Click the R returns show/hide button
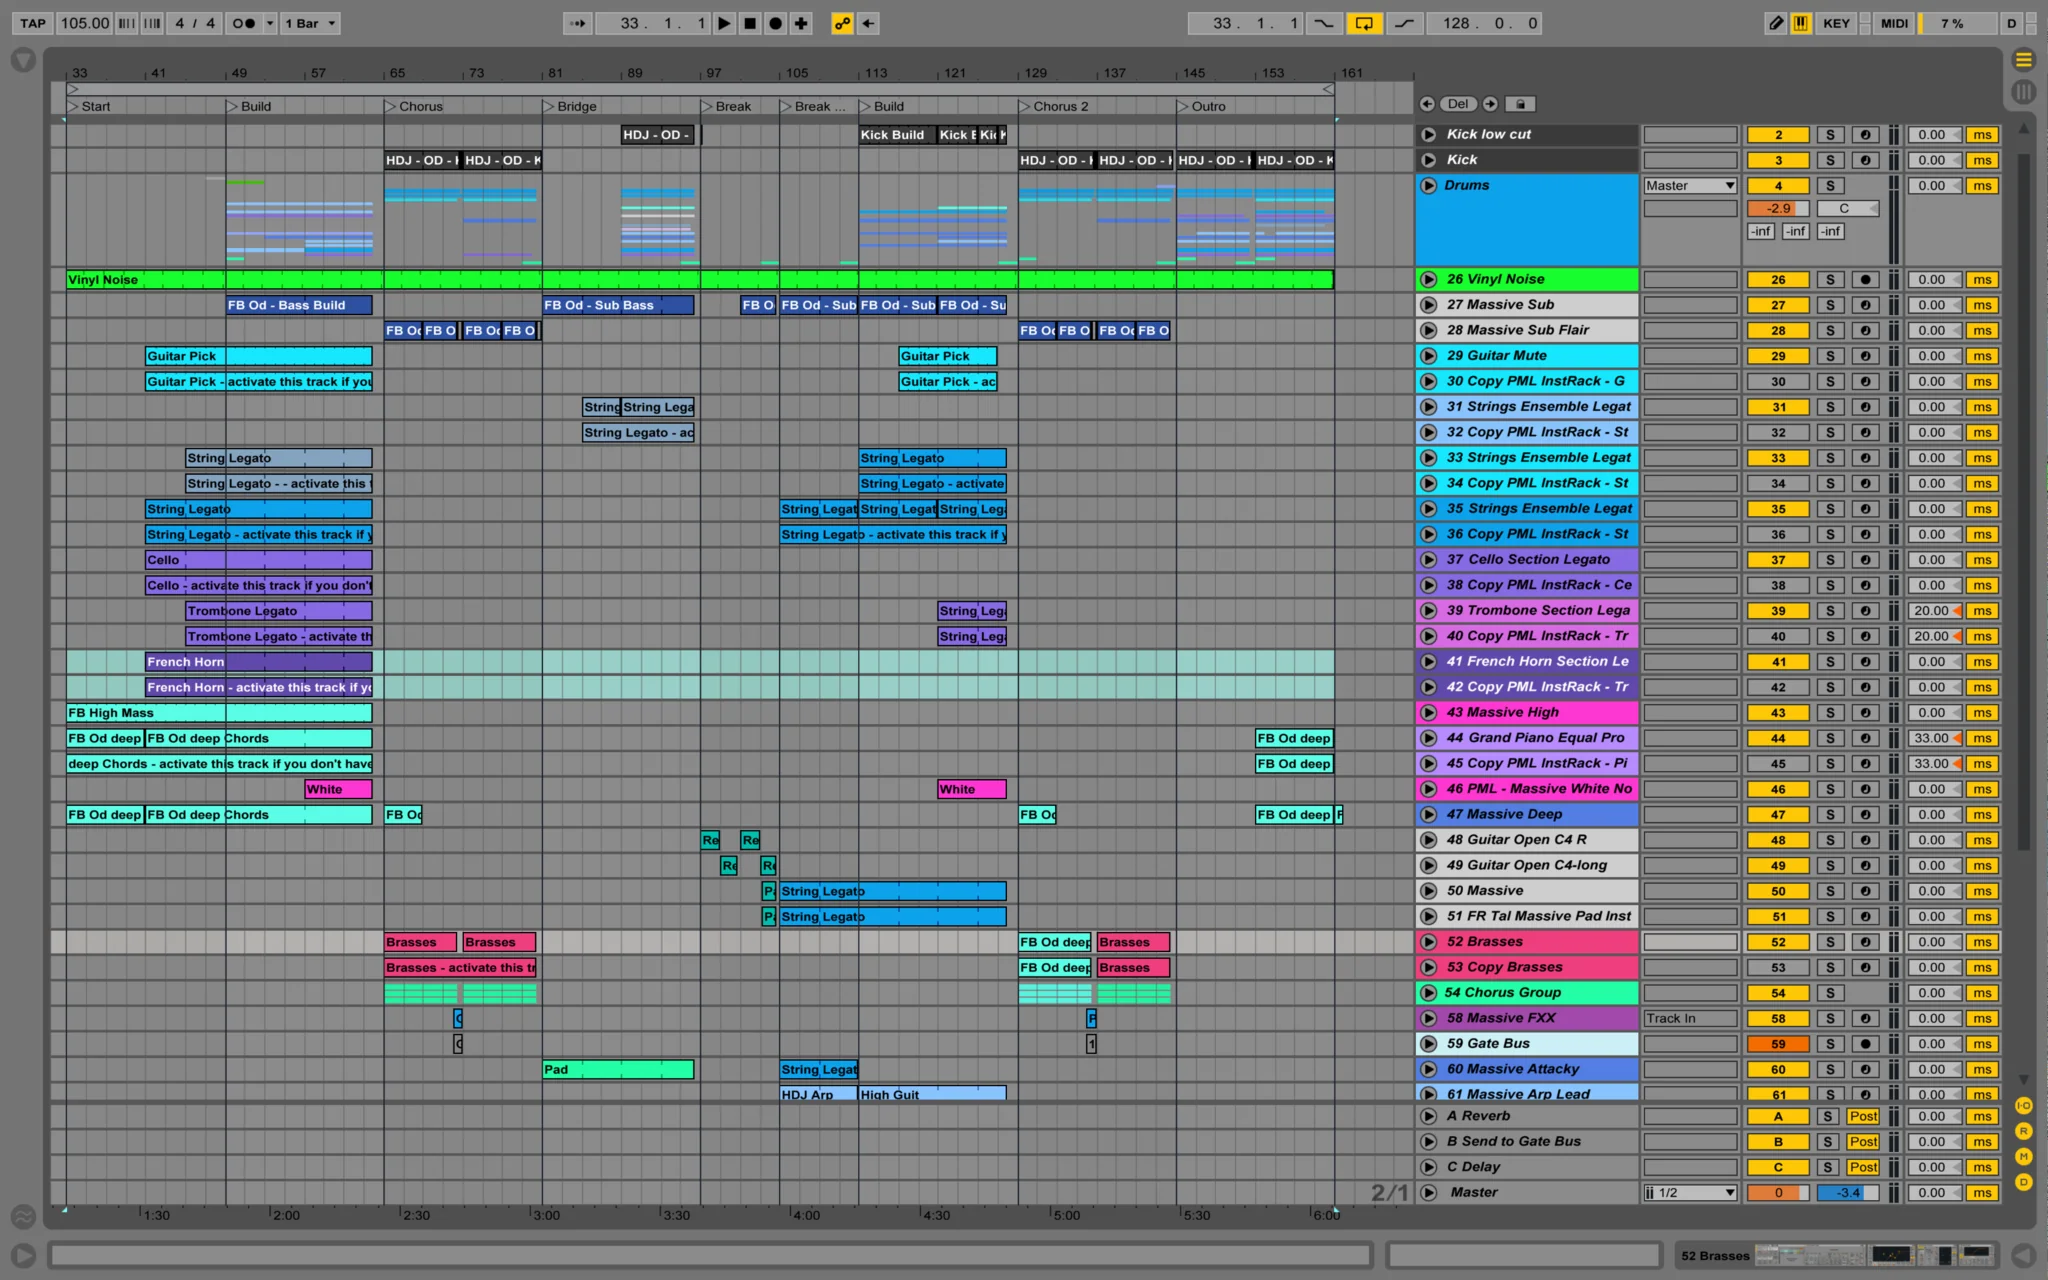Viewport: 2048px width, 1280px height. [2023, 1131]
